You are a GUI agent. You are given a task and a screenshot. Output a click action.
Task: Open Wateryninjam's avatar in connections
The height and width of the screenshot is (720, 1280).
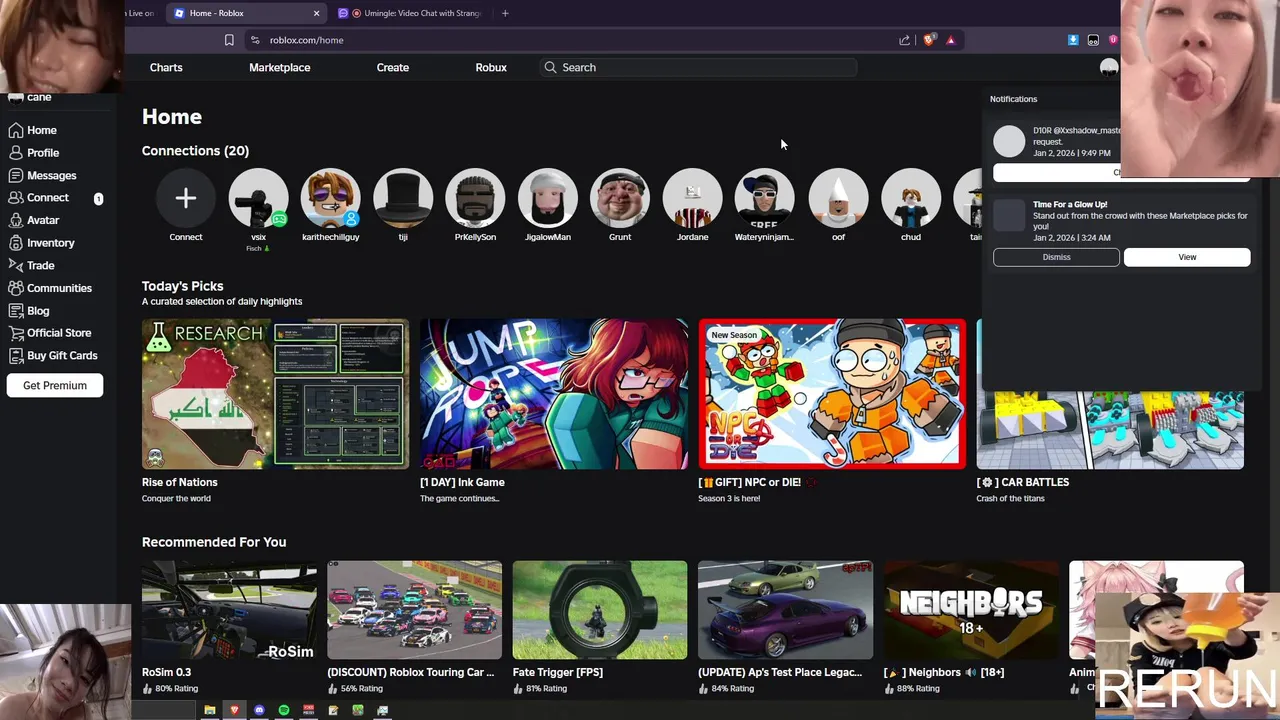click(765, 198)
